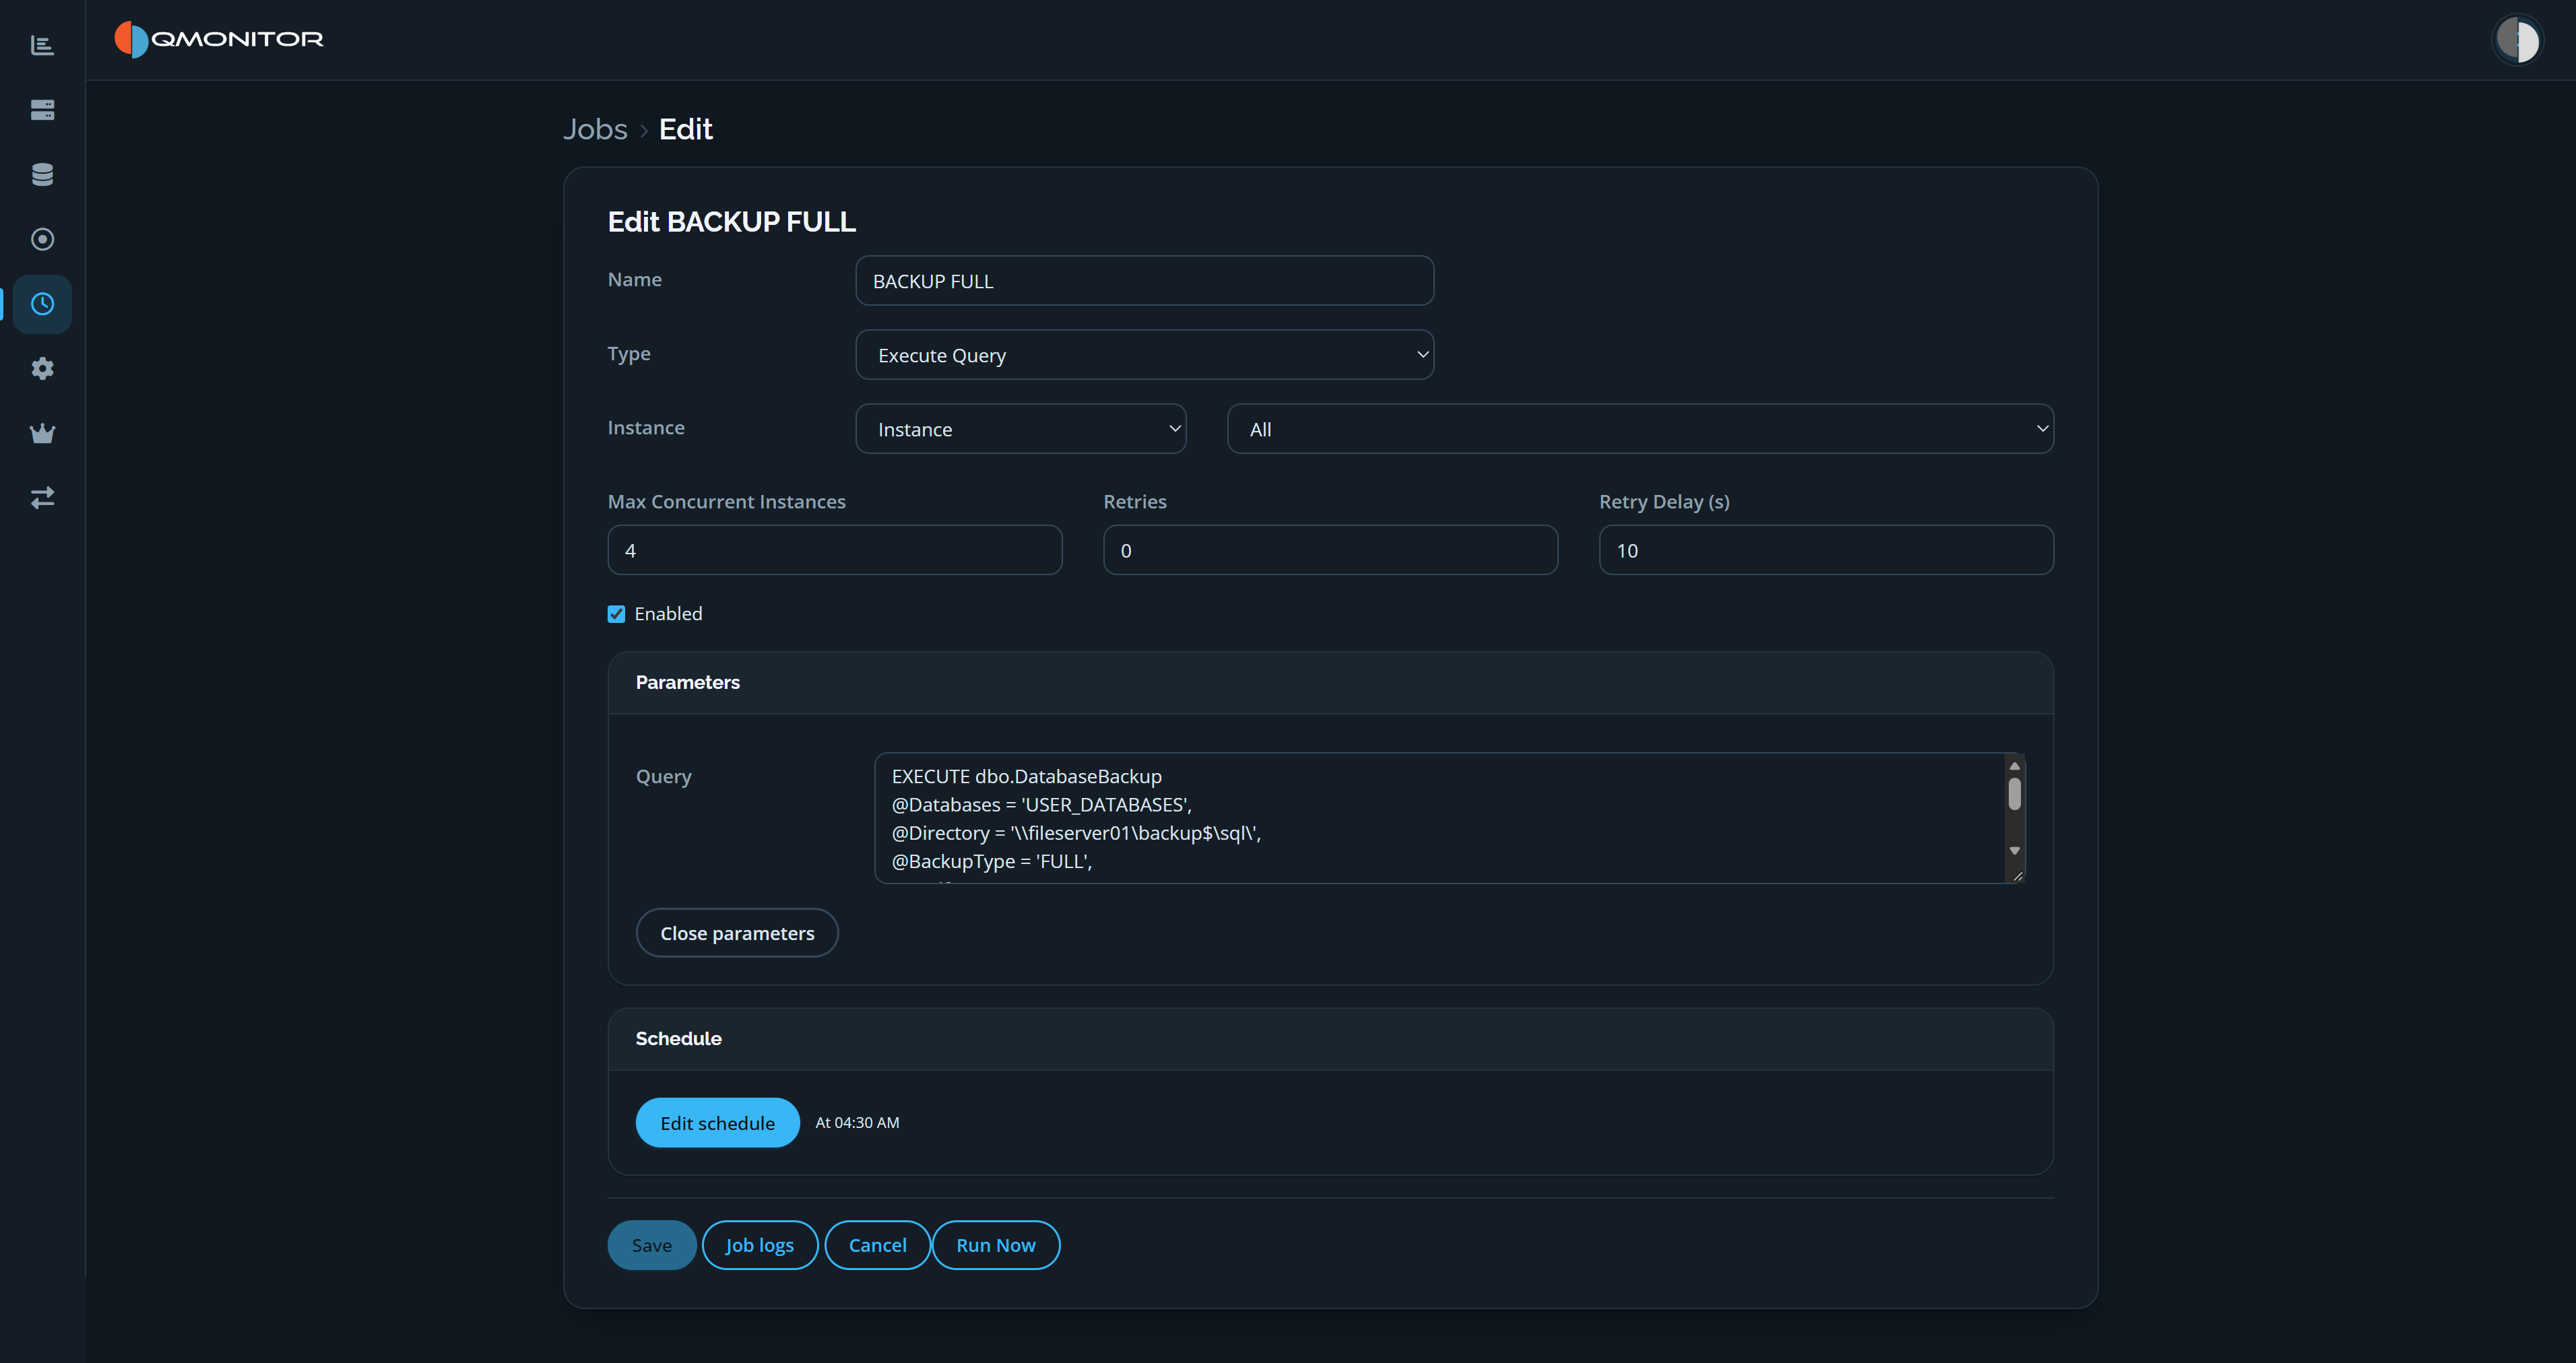The height and width of the screenshot is (1363, 2576).
Task: Open the Instance scope dropdown
Action: tap(1020, 429)
